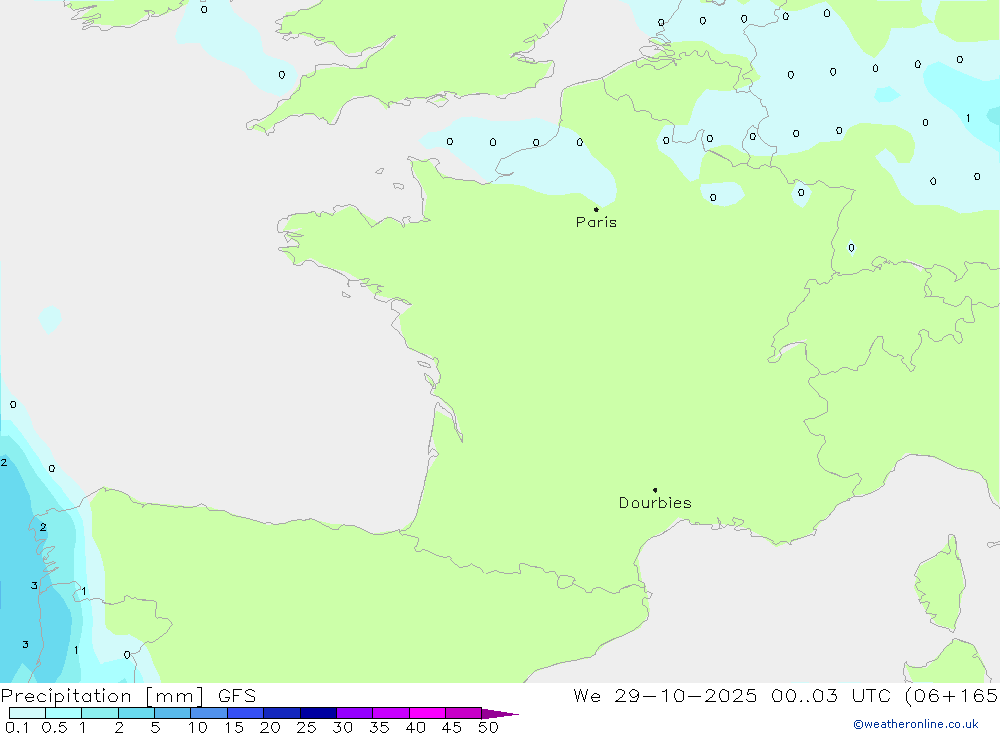Click the Precipitation [mm] GFS title
The image size is (1000, 733).
[x=128, y=696]
